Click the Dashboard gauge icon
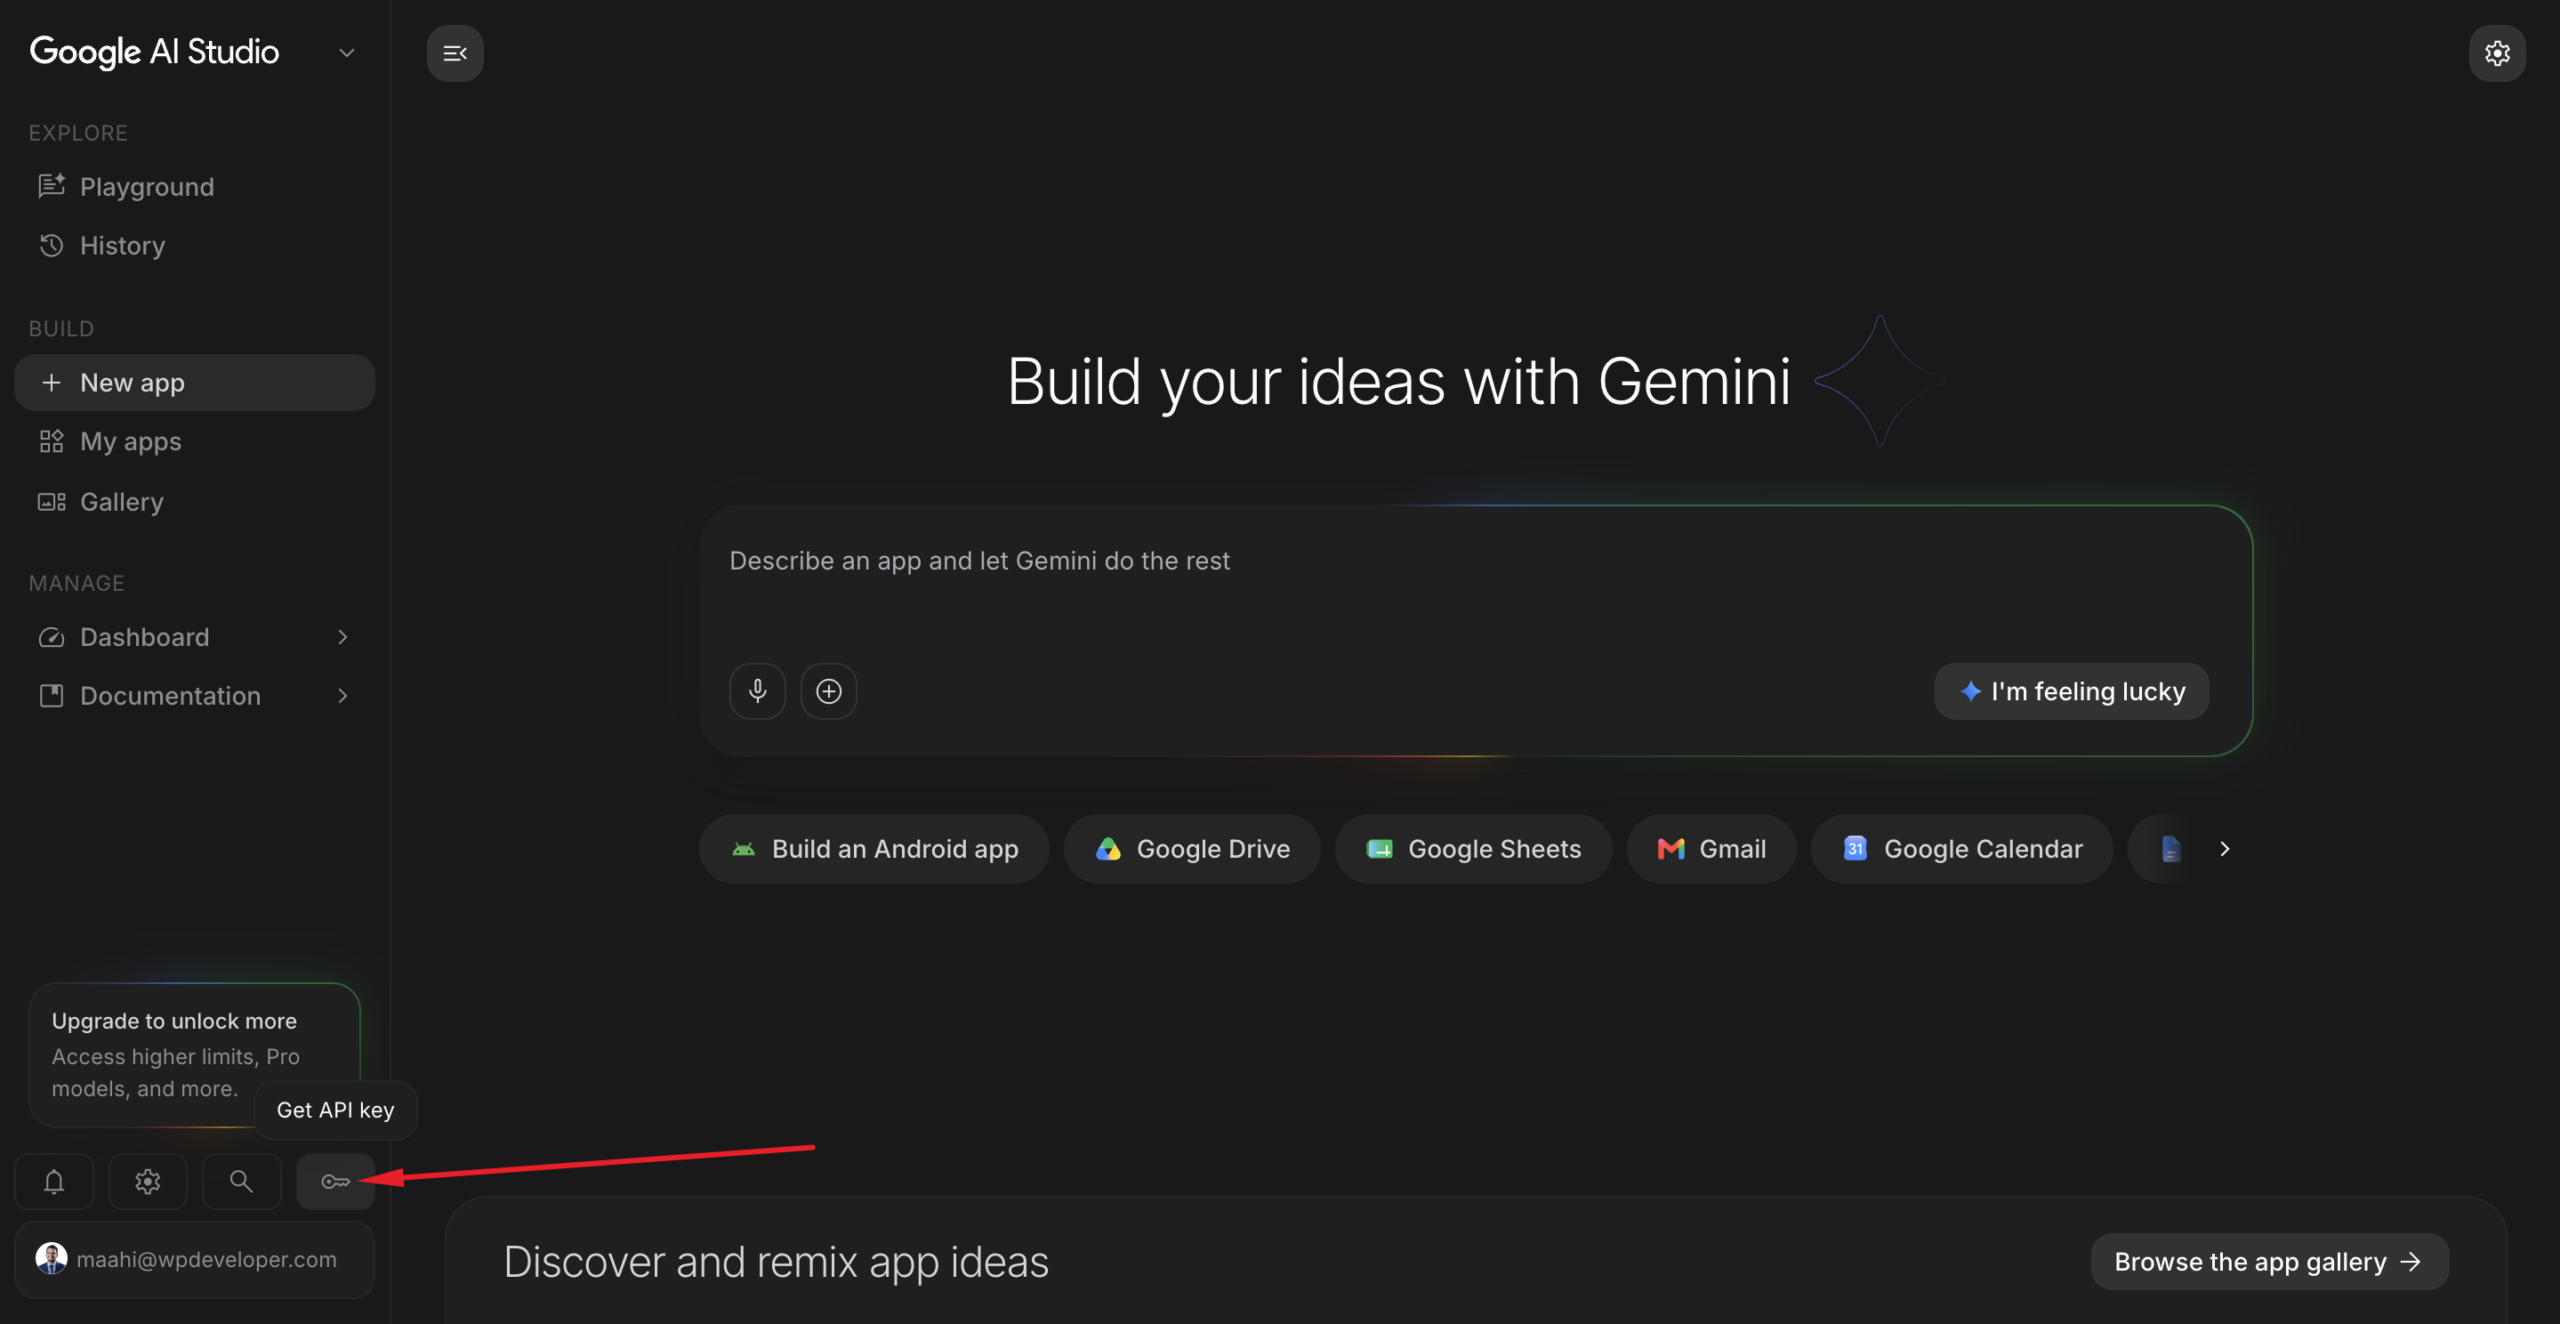The image size is (2560, 1324). [51, 637]
